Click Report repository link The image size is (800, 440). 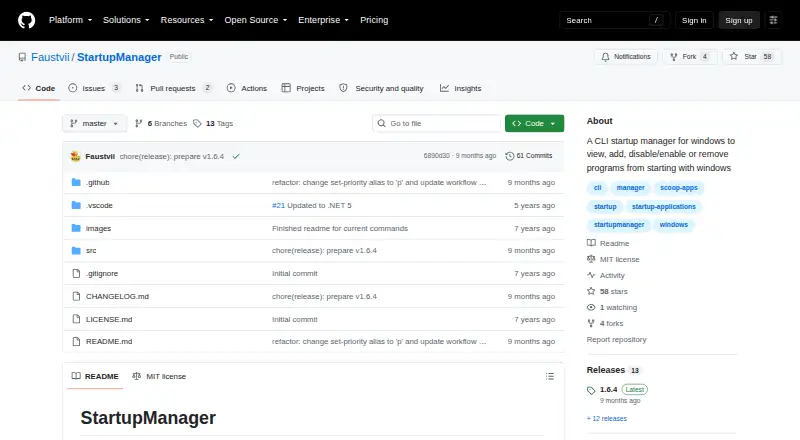pyautogui.click(x=616, y=339)
